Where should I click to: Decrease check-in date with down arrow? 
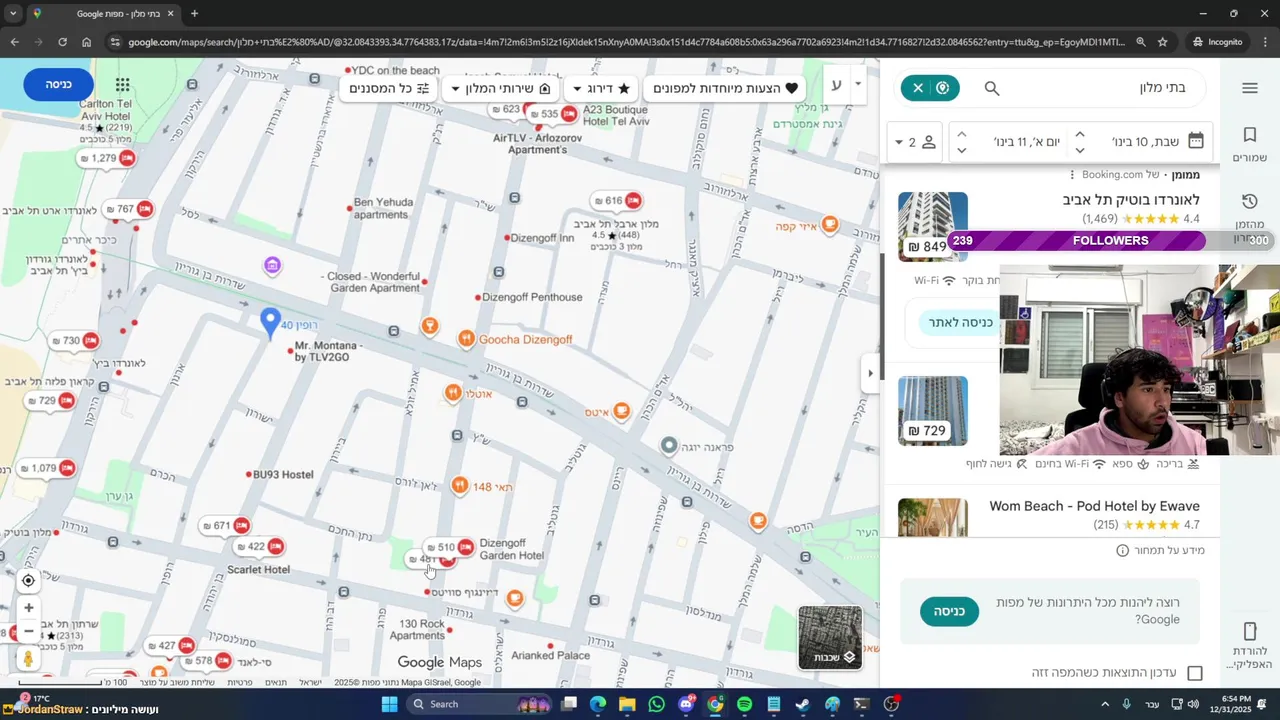(1080, 150)
